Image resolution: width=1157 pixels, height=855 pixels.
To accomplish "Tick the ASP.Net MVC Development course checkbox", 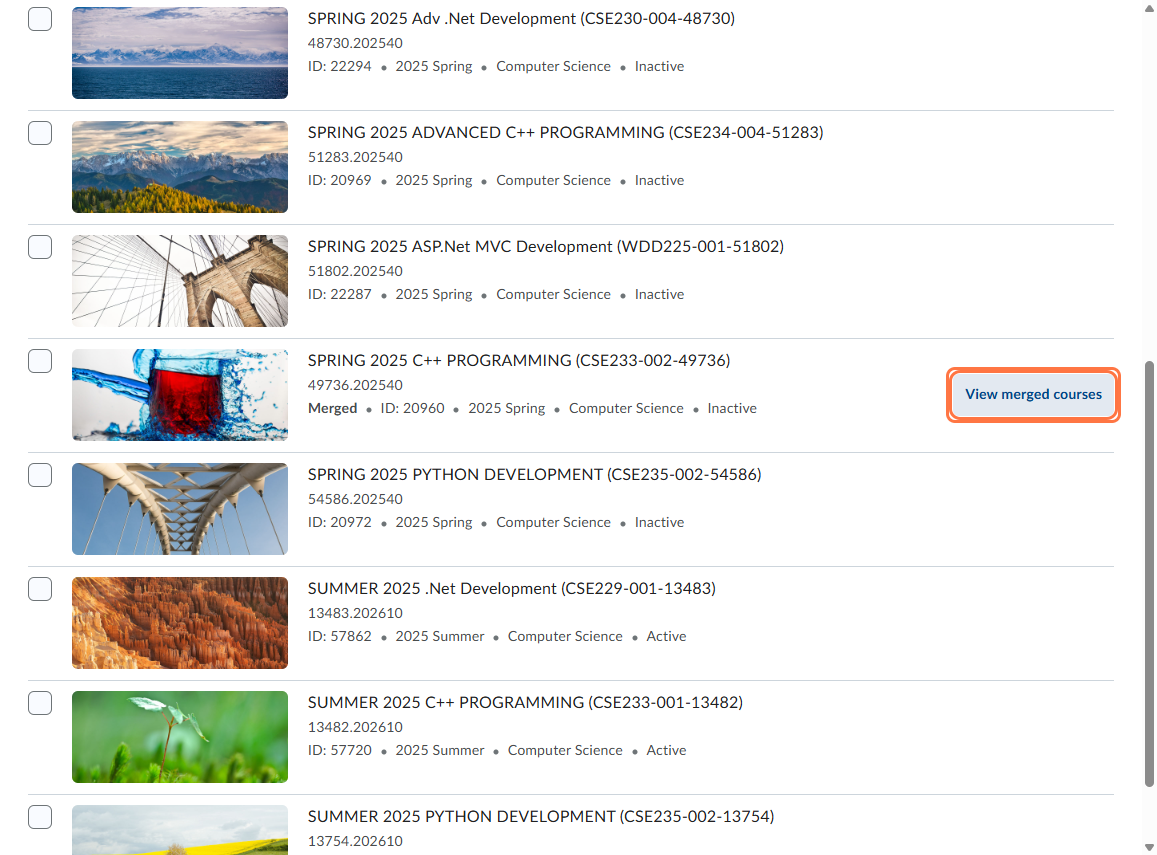I will 40,247.
